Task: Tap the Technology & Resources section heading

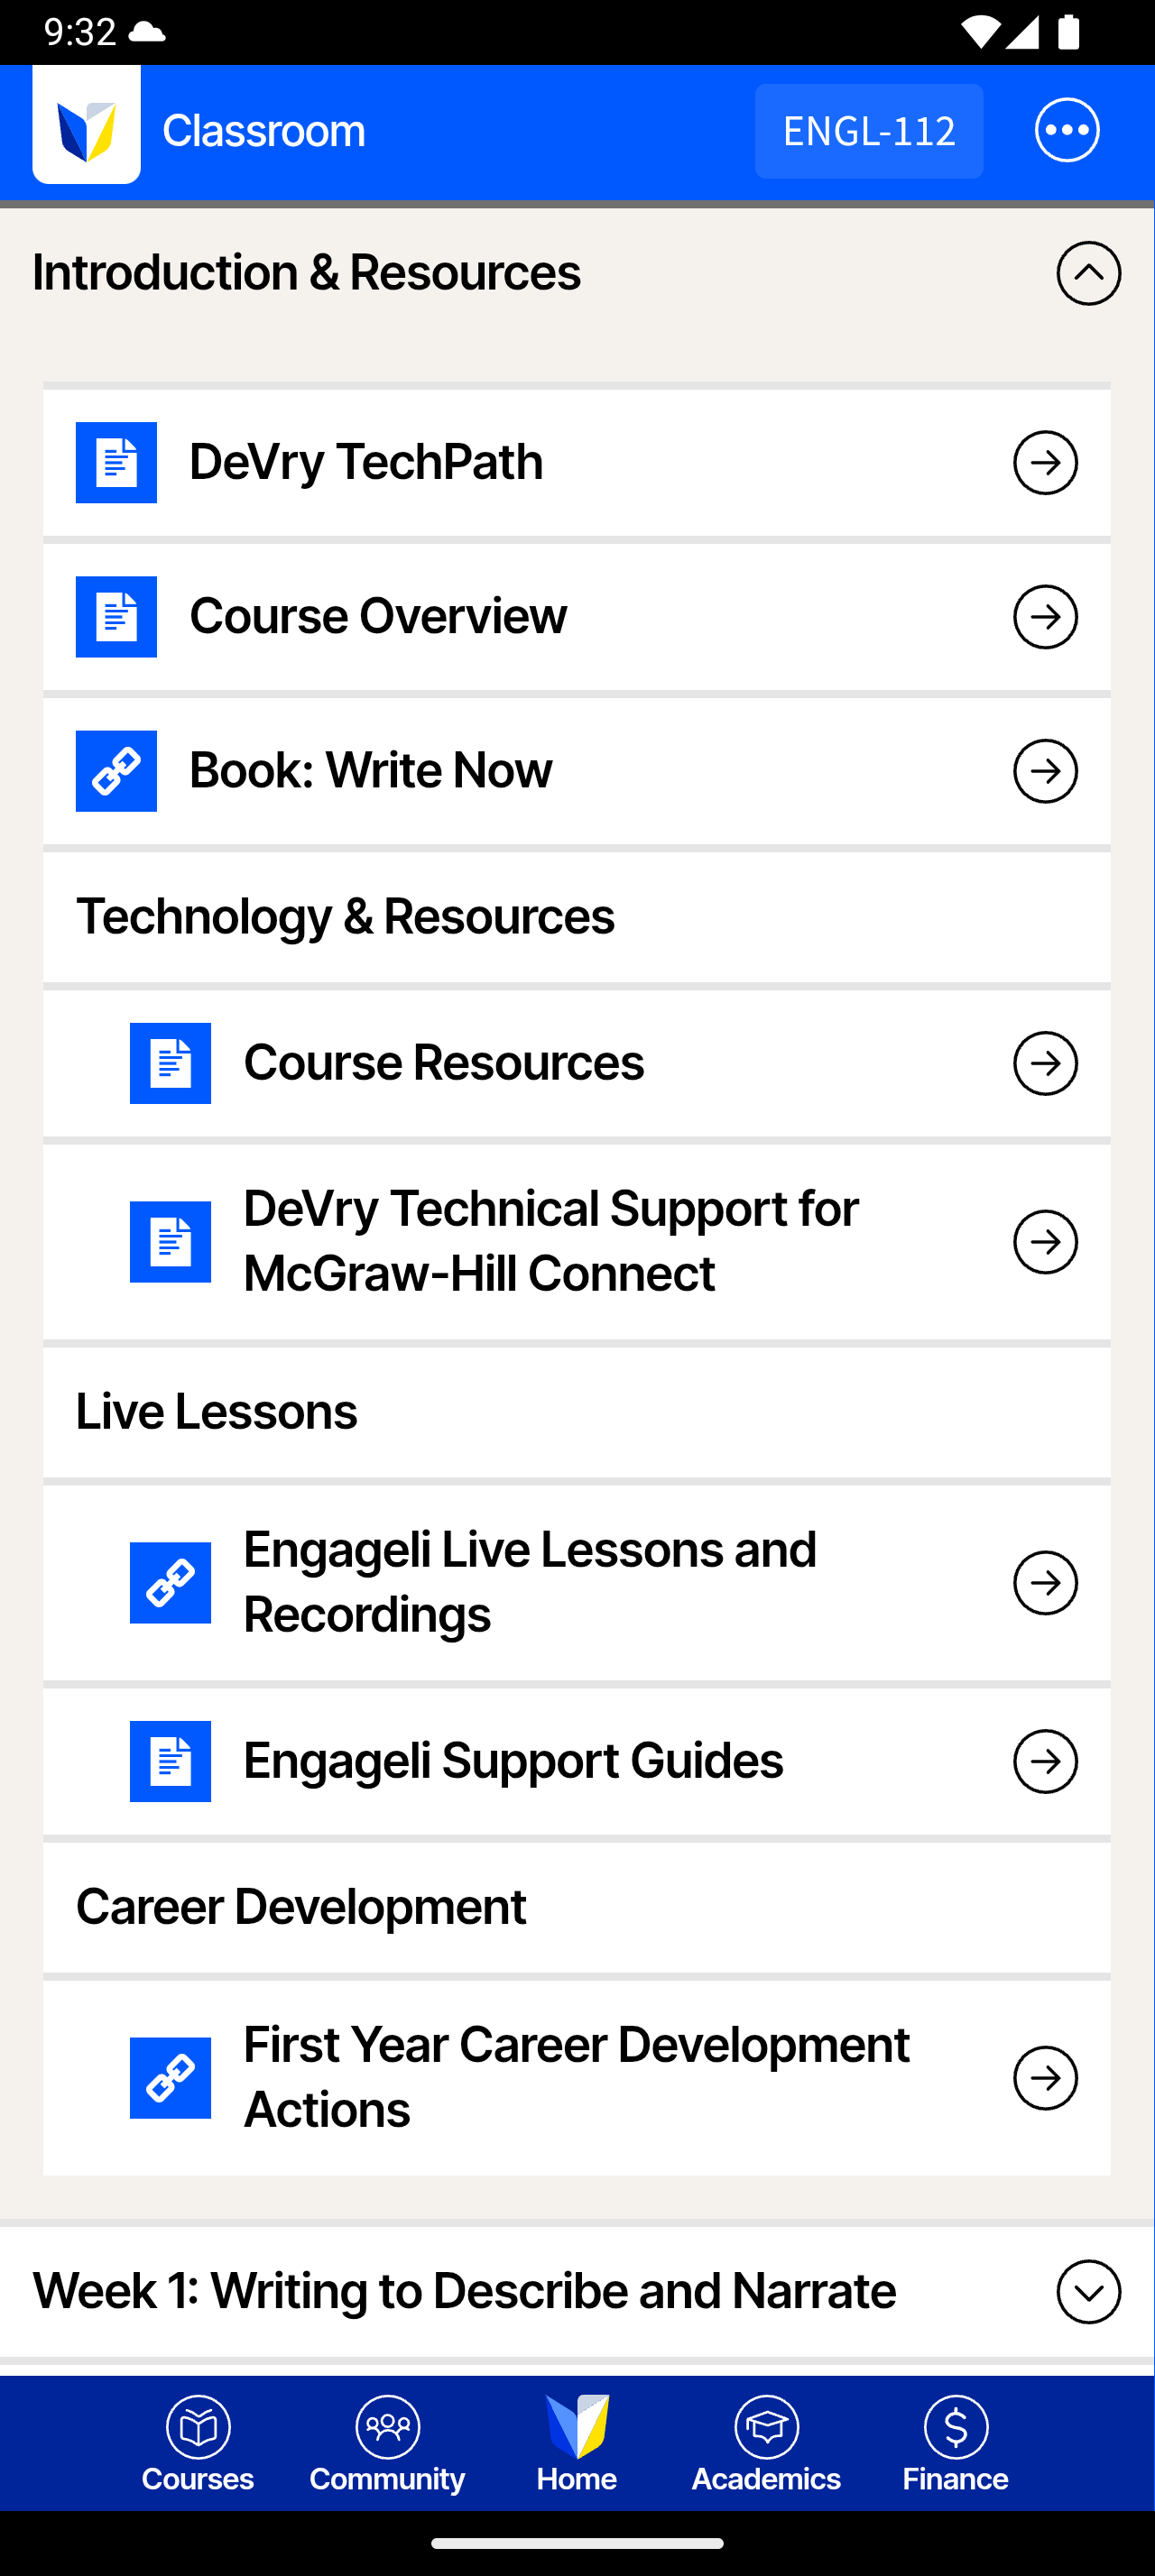Action: [345, 917]
